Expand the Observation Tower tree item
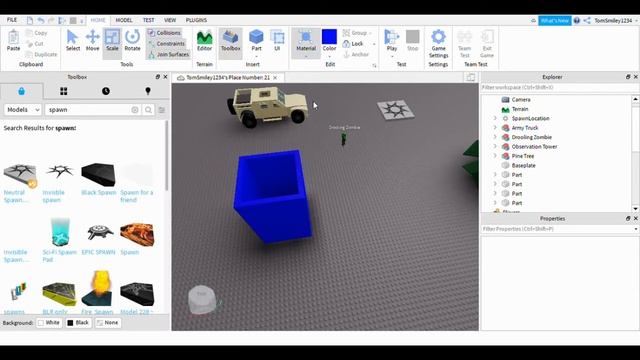This screenshot has width=640, height=360. coord(495,147)
